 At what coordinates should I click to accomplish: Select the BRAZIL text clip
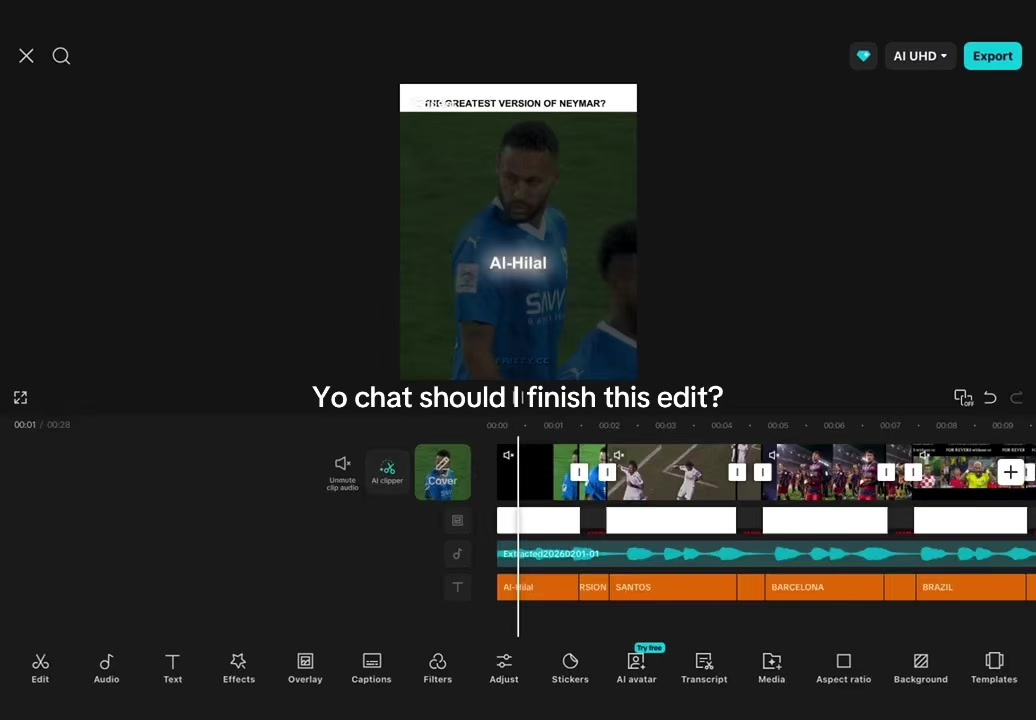click(x=971, y=587)
